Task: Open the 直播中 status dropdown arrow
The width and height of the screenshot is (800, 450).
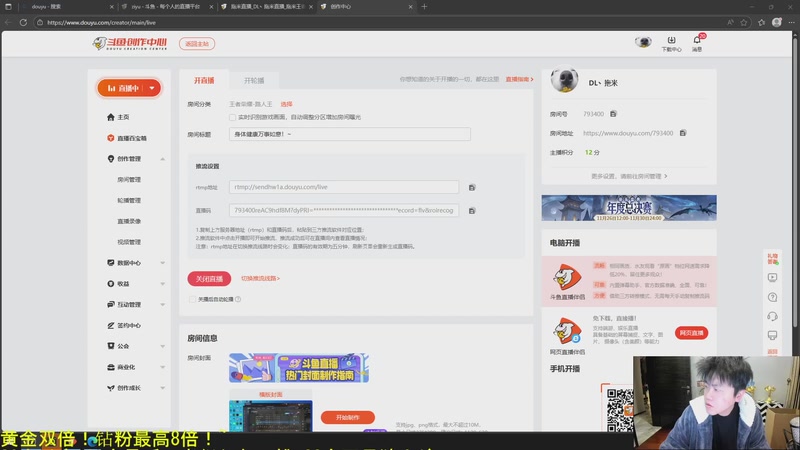Action: [x=152, y=88]
